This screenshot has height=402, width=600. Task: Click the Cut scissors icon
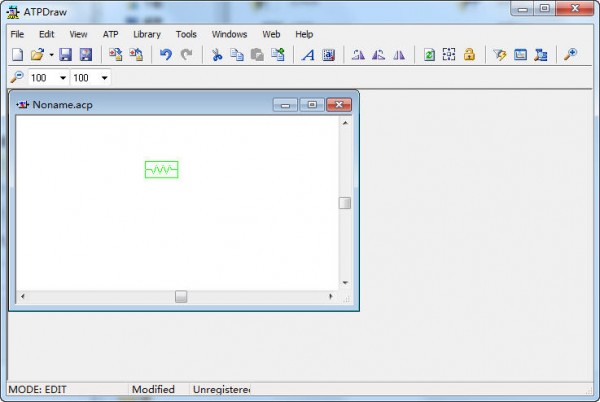tap(216, 55)
